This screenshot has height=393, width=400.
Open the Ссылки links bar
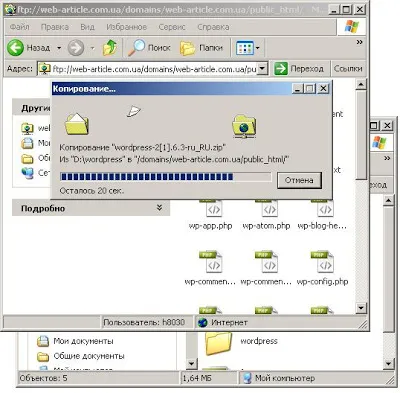348,69
